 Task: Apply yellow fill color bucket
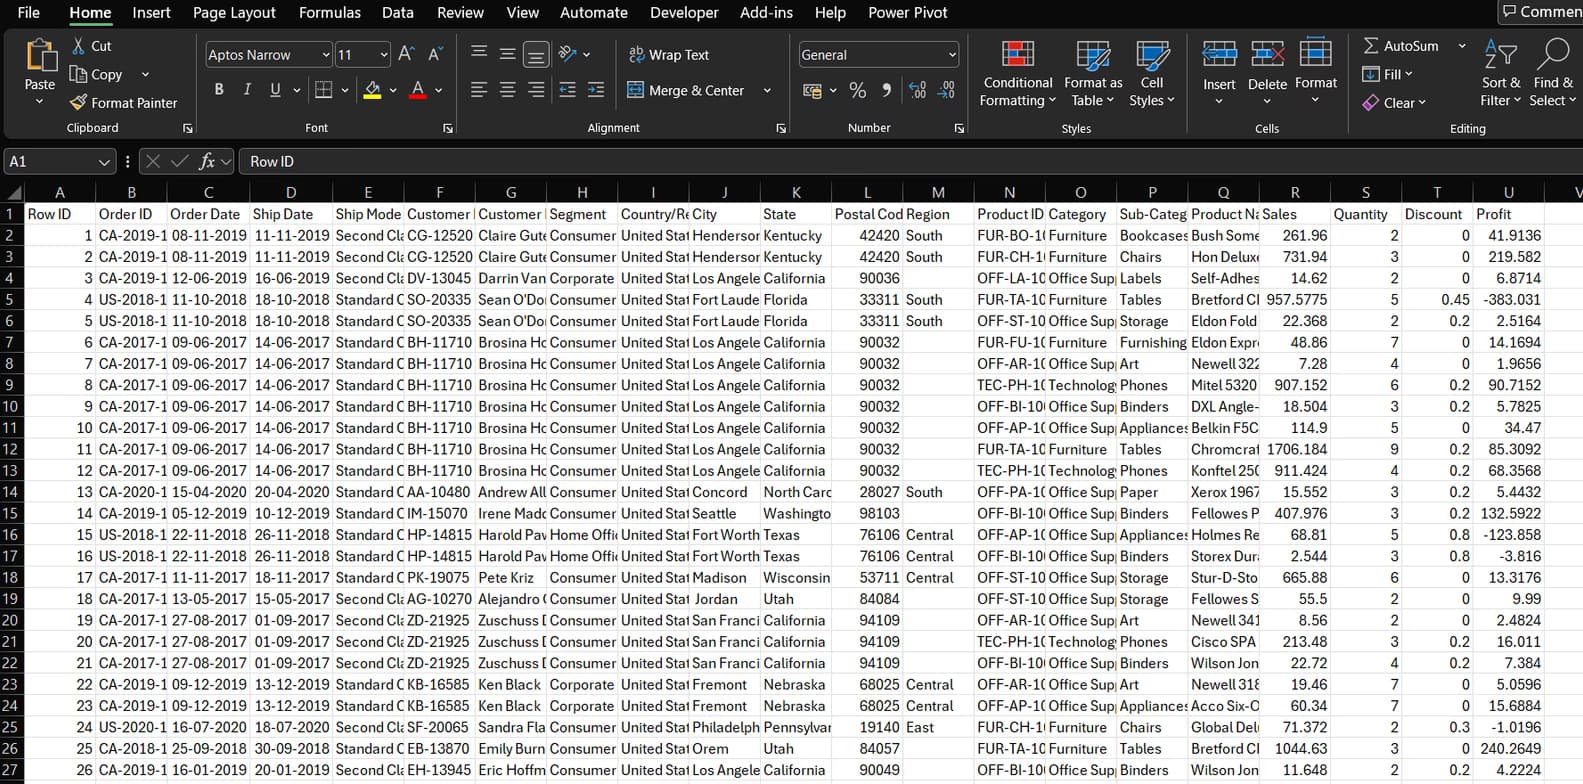372,90
